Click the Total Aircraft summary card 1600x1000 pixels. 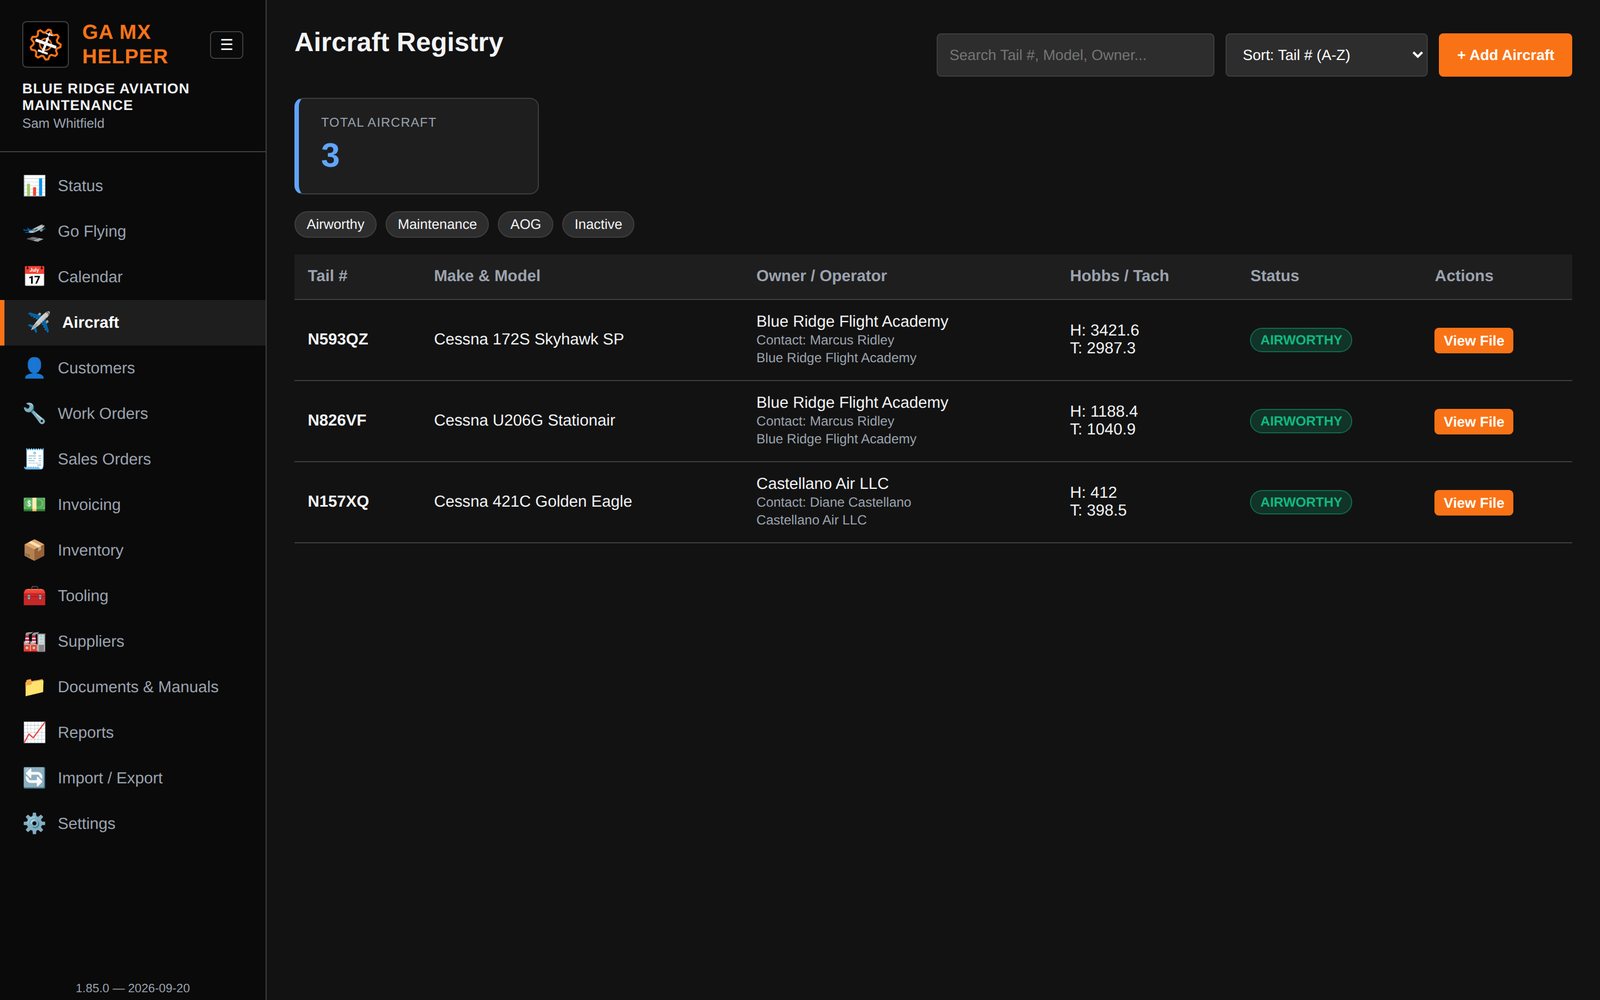[x=416, y=146]
